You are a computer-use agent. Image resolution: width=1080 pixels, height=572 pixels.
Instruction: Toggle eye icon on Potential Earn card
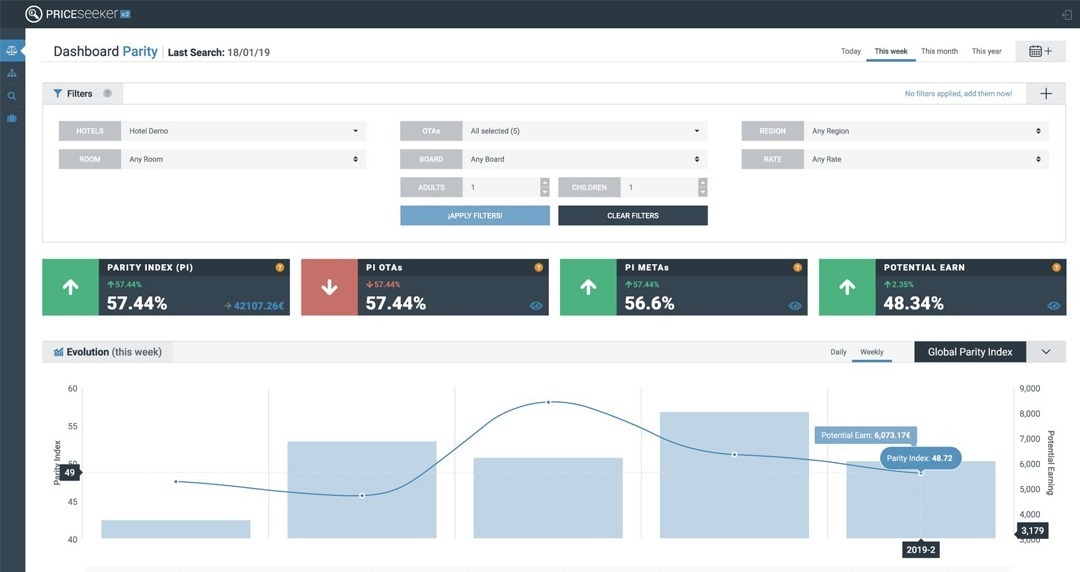tap(1054, 306)
